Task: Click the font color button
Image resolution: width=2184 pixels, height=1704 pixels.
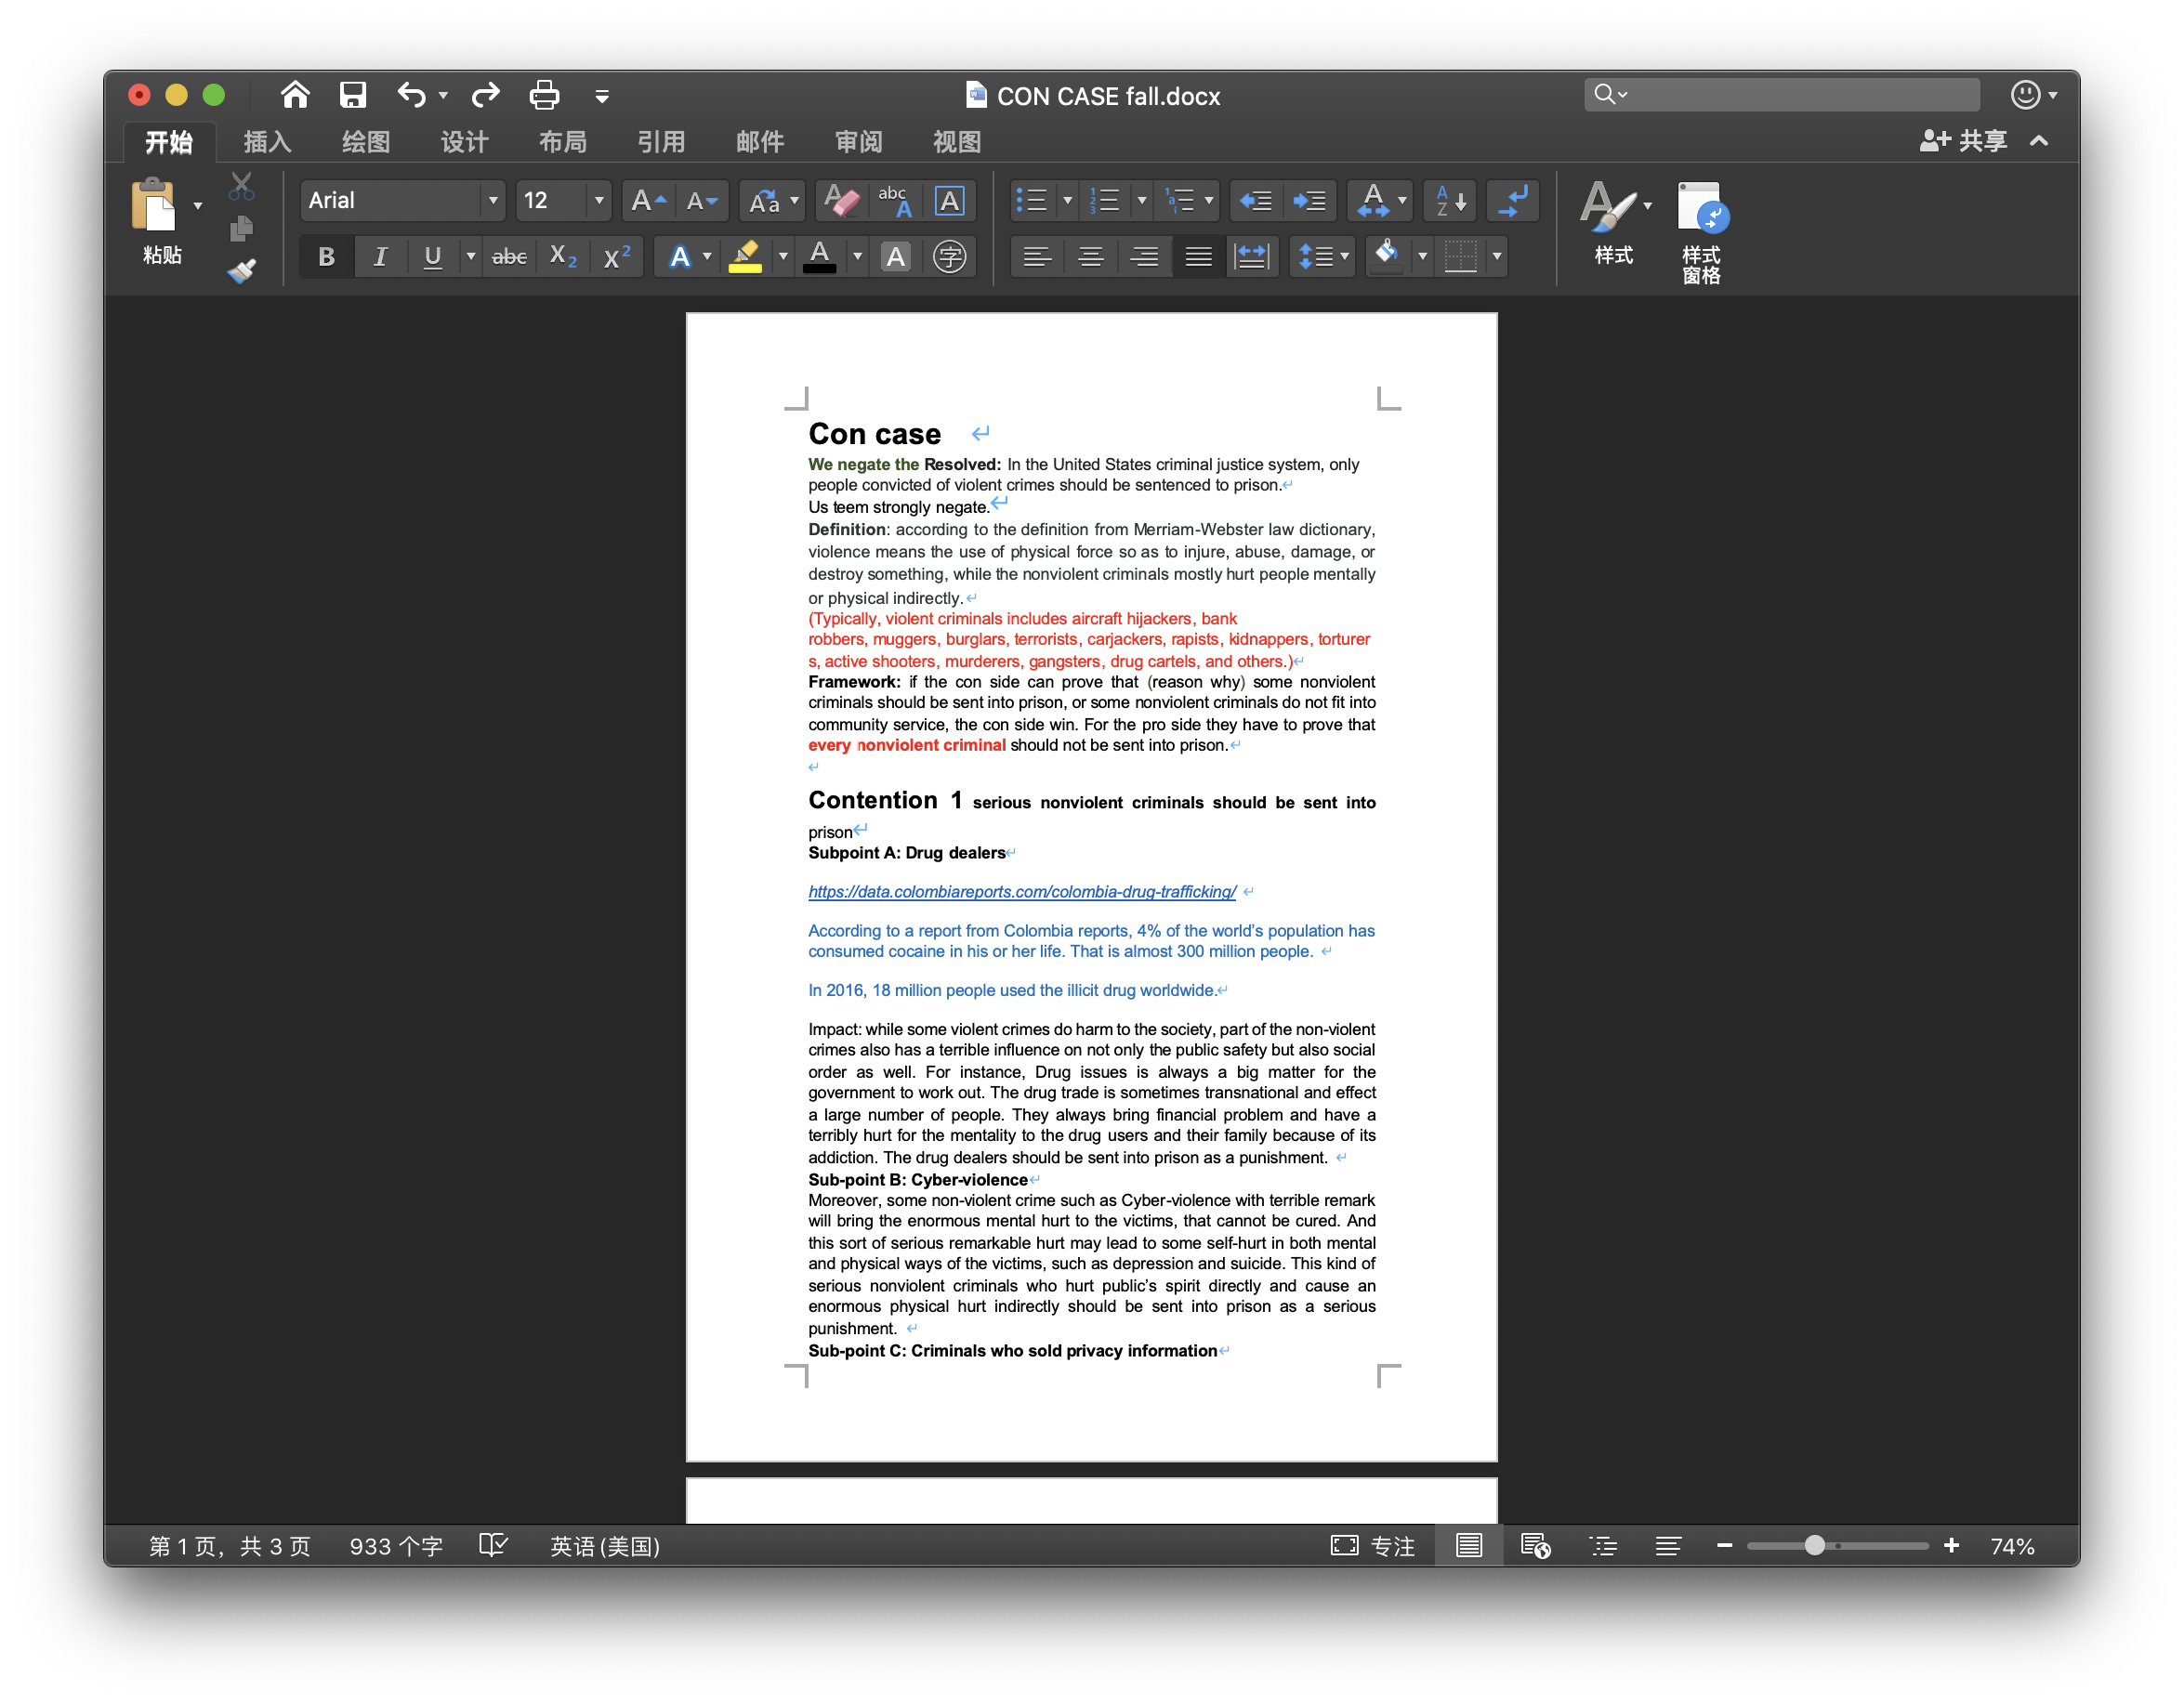Action: [x=820, y=257]
